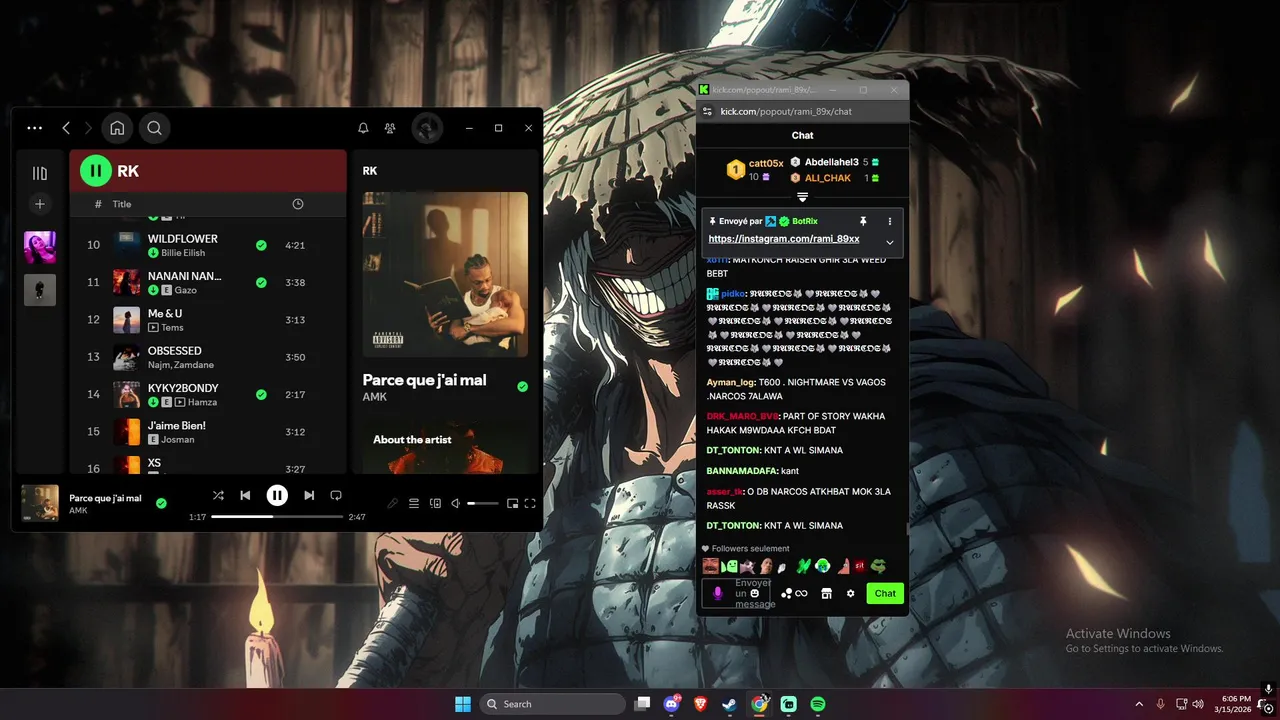Image resolution: width=1280 pixels, height=720 pixels.
Task: Open artist link Hamza
Action: pyautogui.click(x=201, y=402)
